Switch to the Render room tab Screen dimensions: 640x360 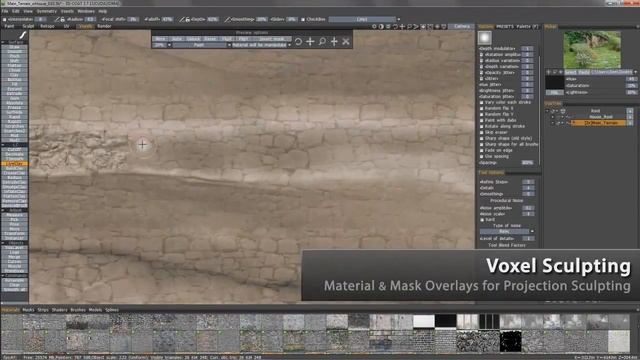pos(104,26)
